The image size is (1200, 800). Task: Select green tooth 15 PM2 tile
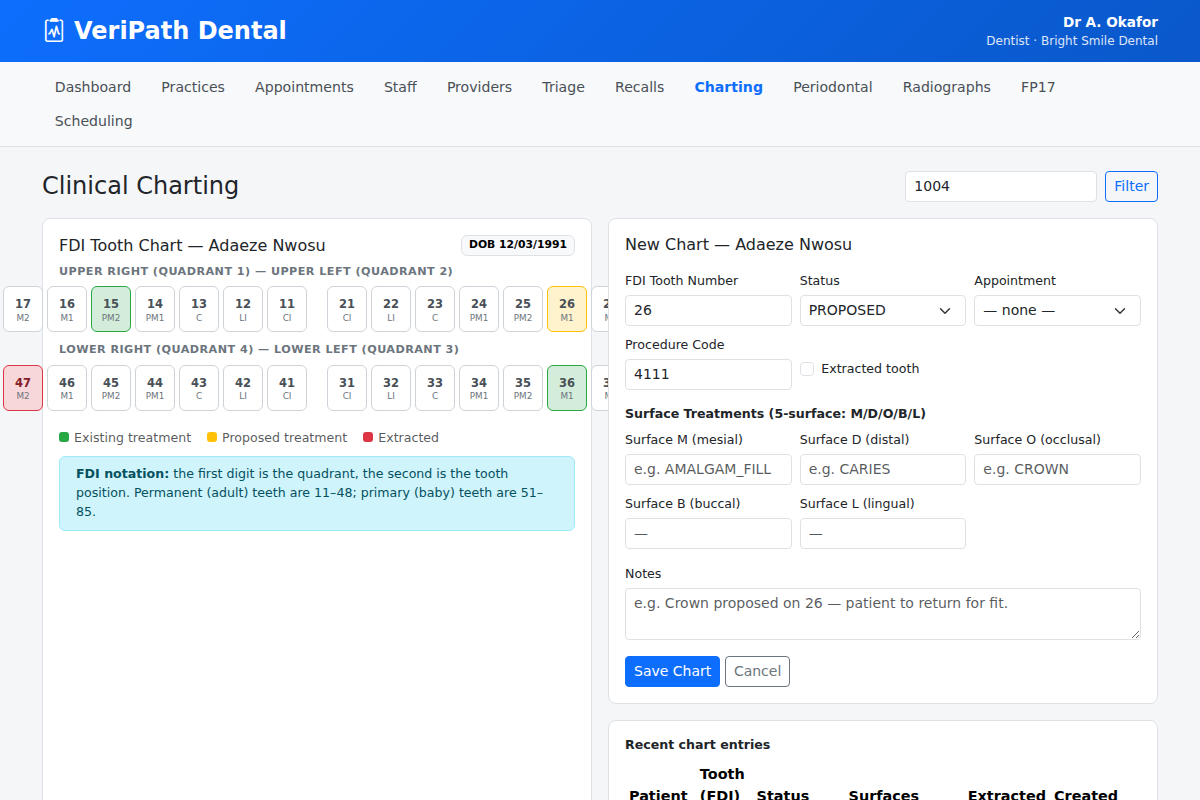click(x=111, y=309)
